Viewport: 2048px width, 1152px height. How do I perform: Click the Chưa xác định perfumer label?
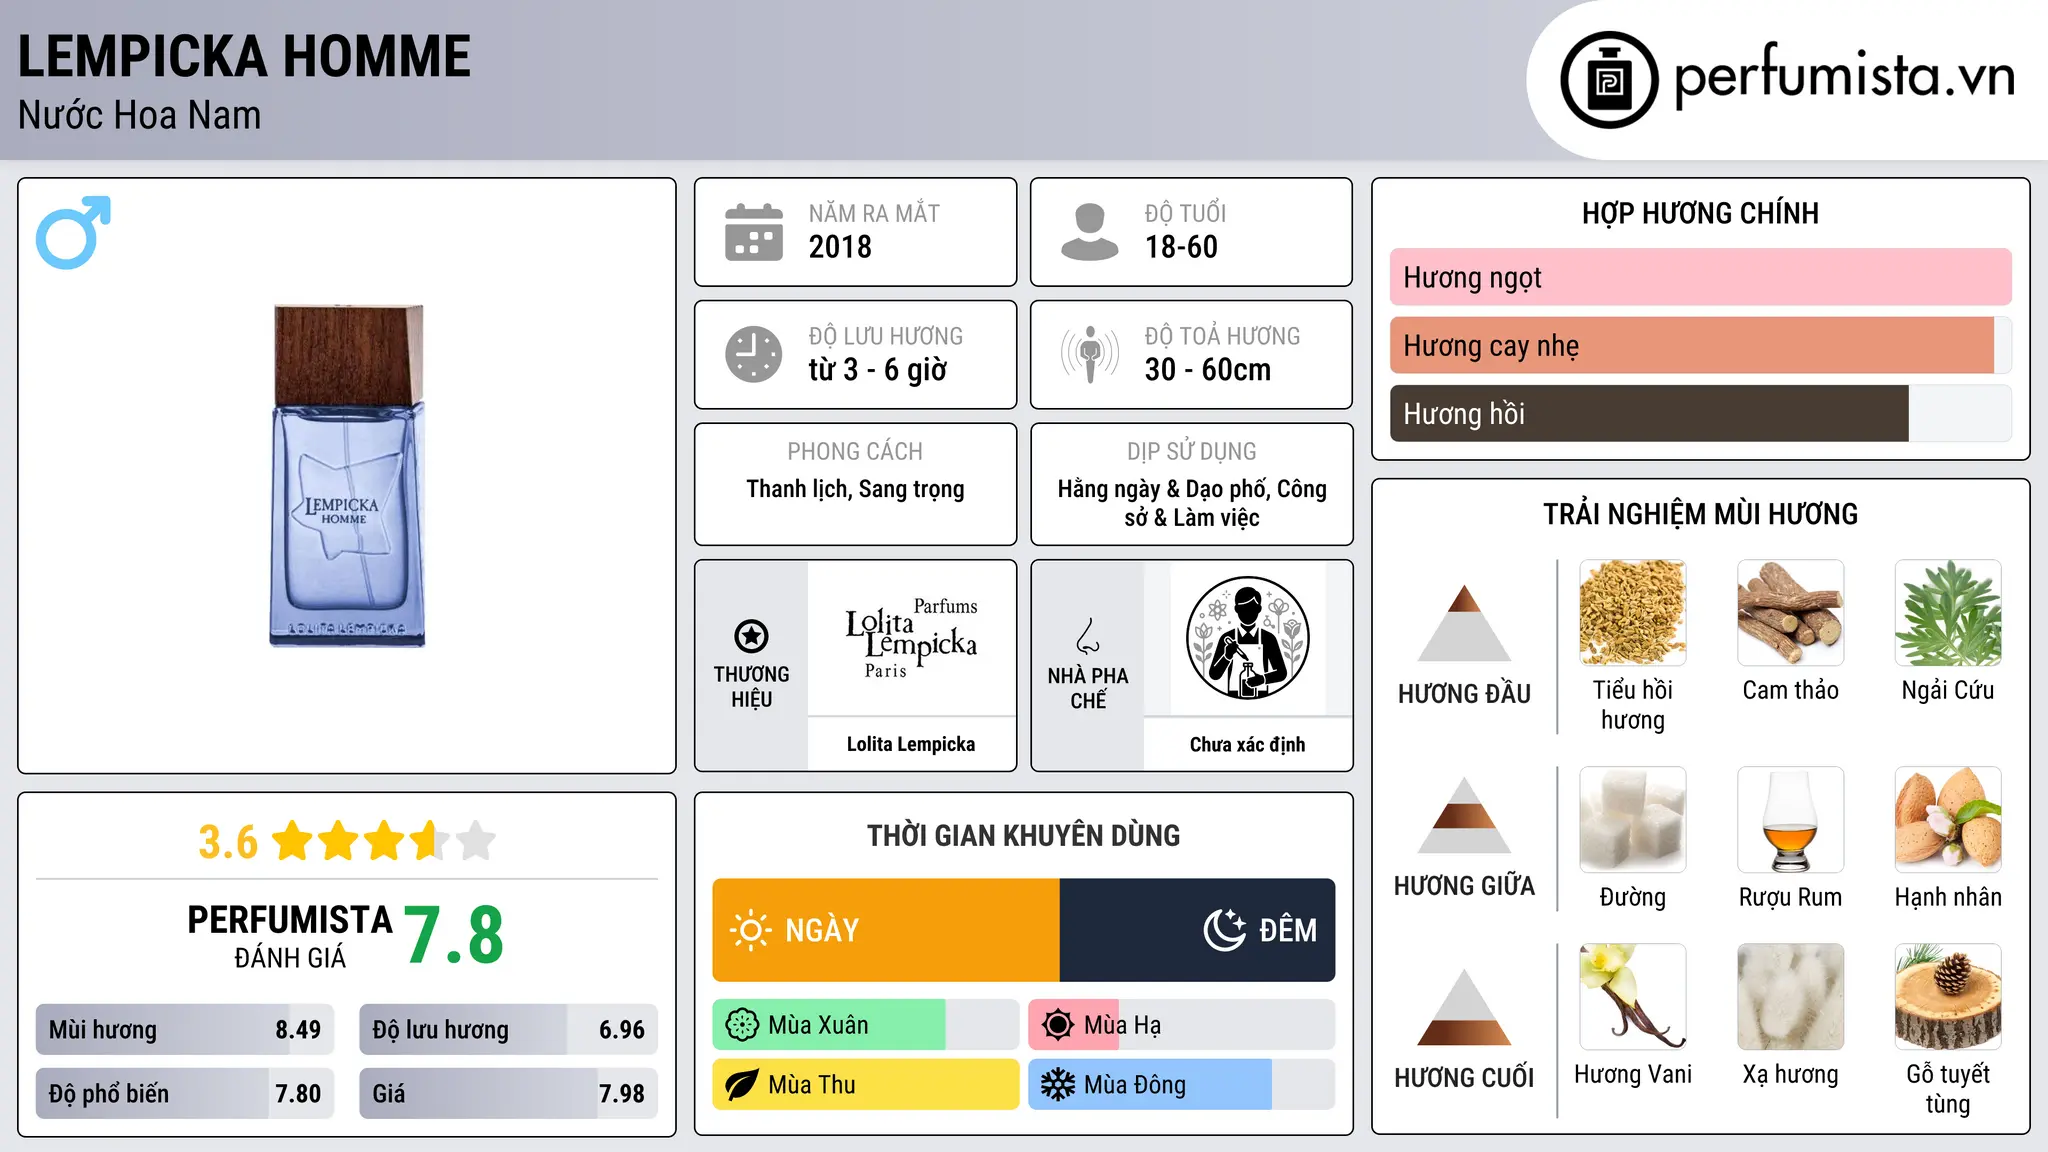[1247, 744]
